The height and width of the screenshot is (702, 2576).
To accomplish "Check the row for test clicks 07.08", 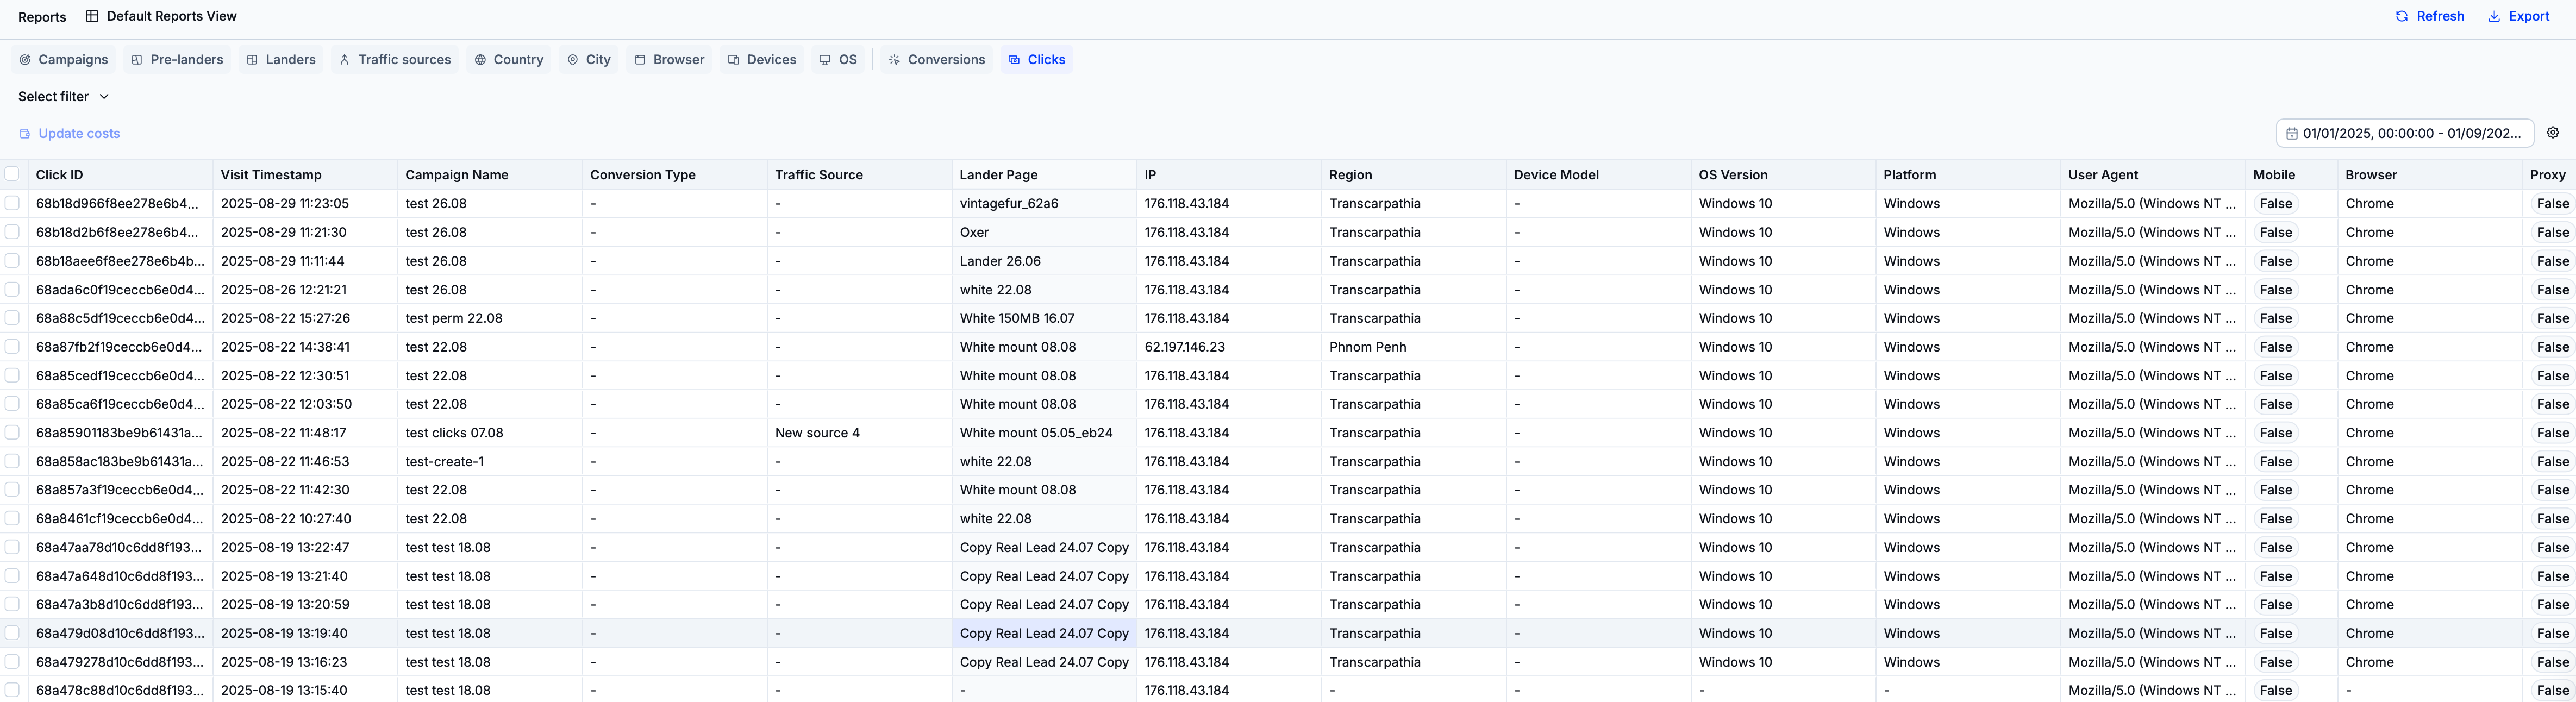I will [12, 433].
